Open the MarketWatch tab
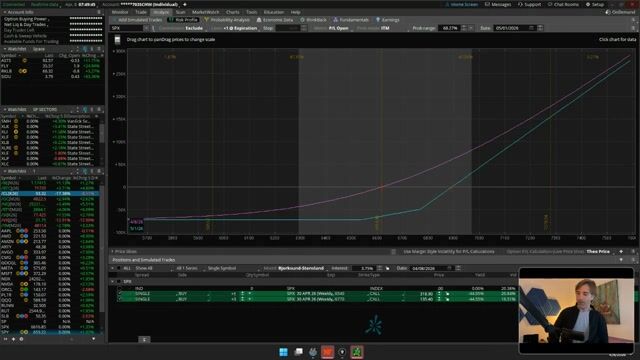The height and width of the screenshot is (360, 640). tap(206, 12)
